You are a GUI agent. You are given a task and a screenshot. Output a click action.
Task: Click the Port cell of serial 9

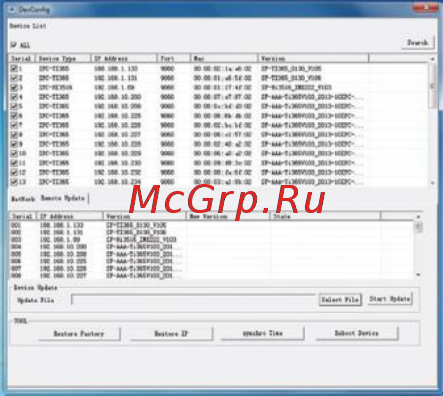click(x=167, y=144)
